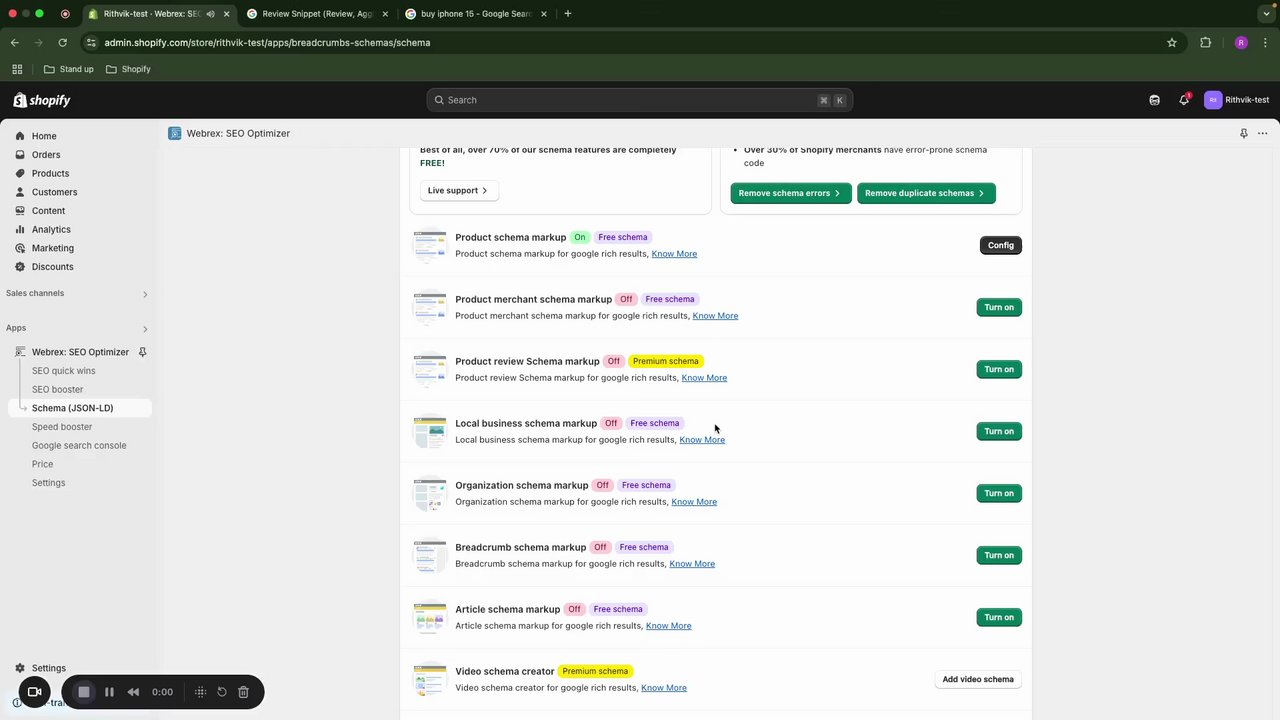Click Remove duplicate schemas button
This screenshot has height=720, width=1280.
coord(926,193)
